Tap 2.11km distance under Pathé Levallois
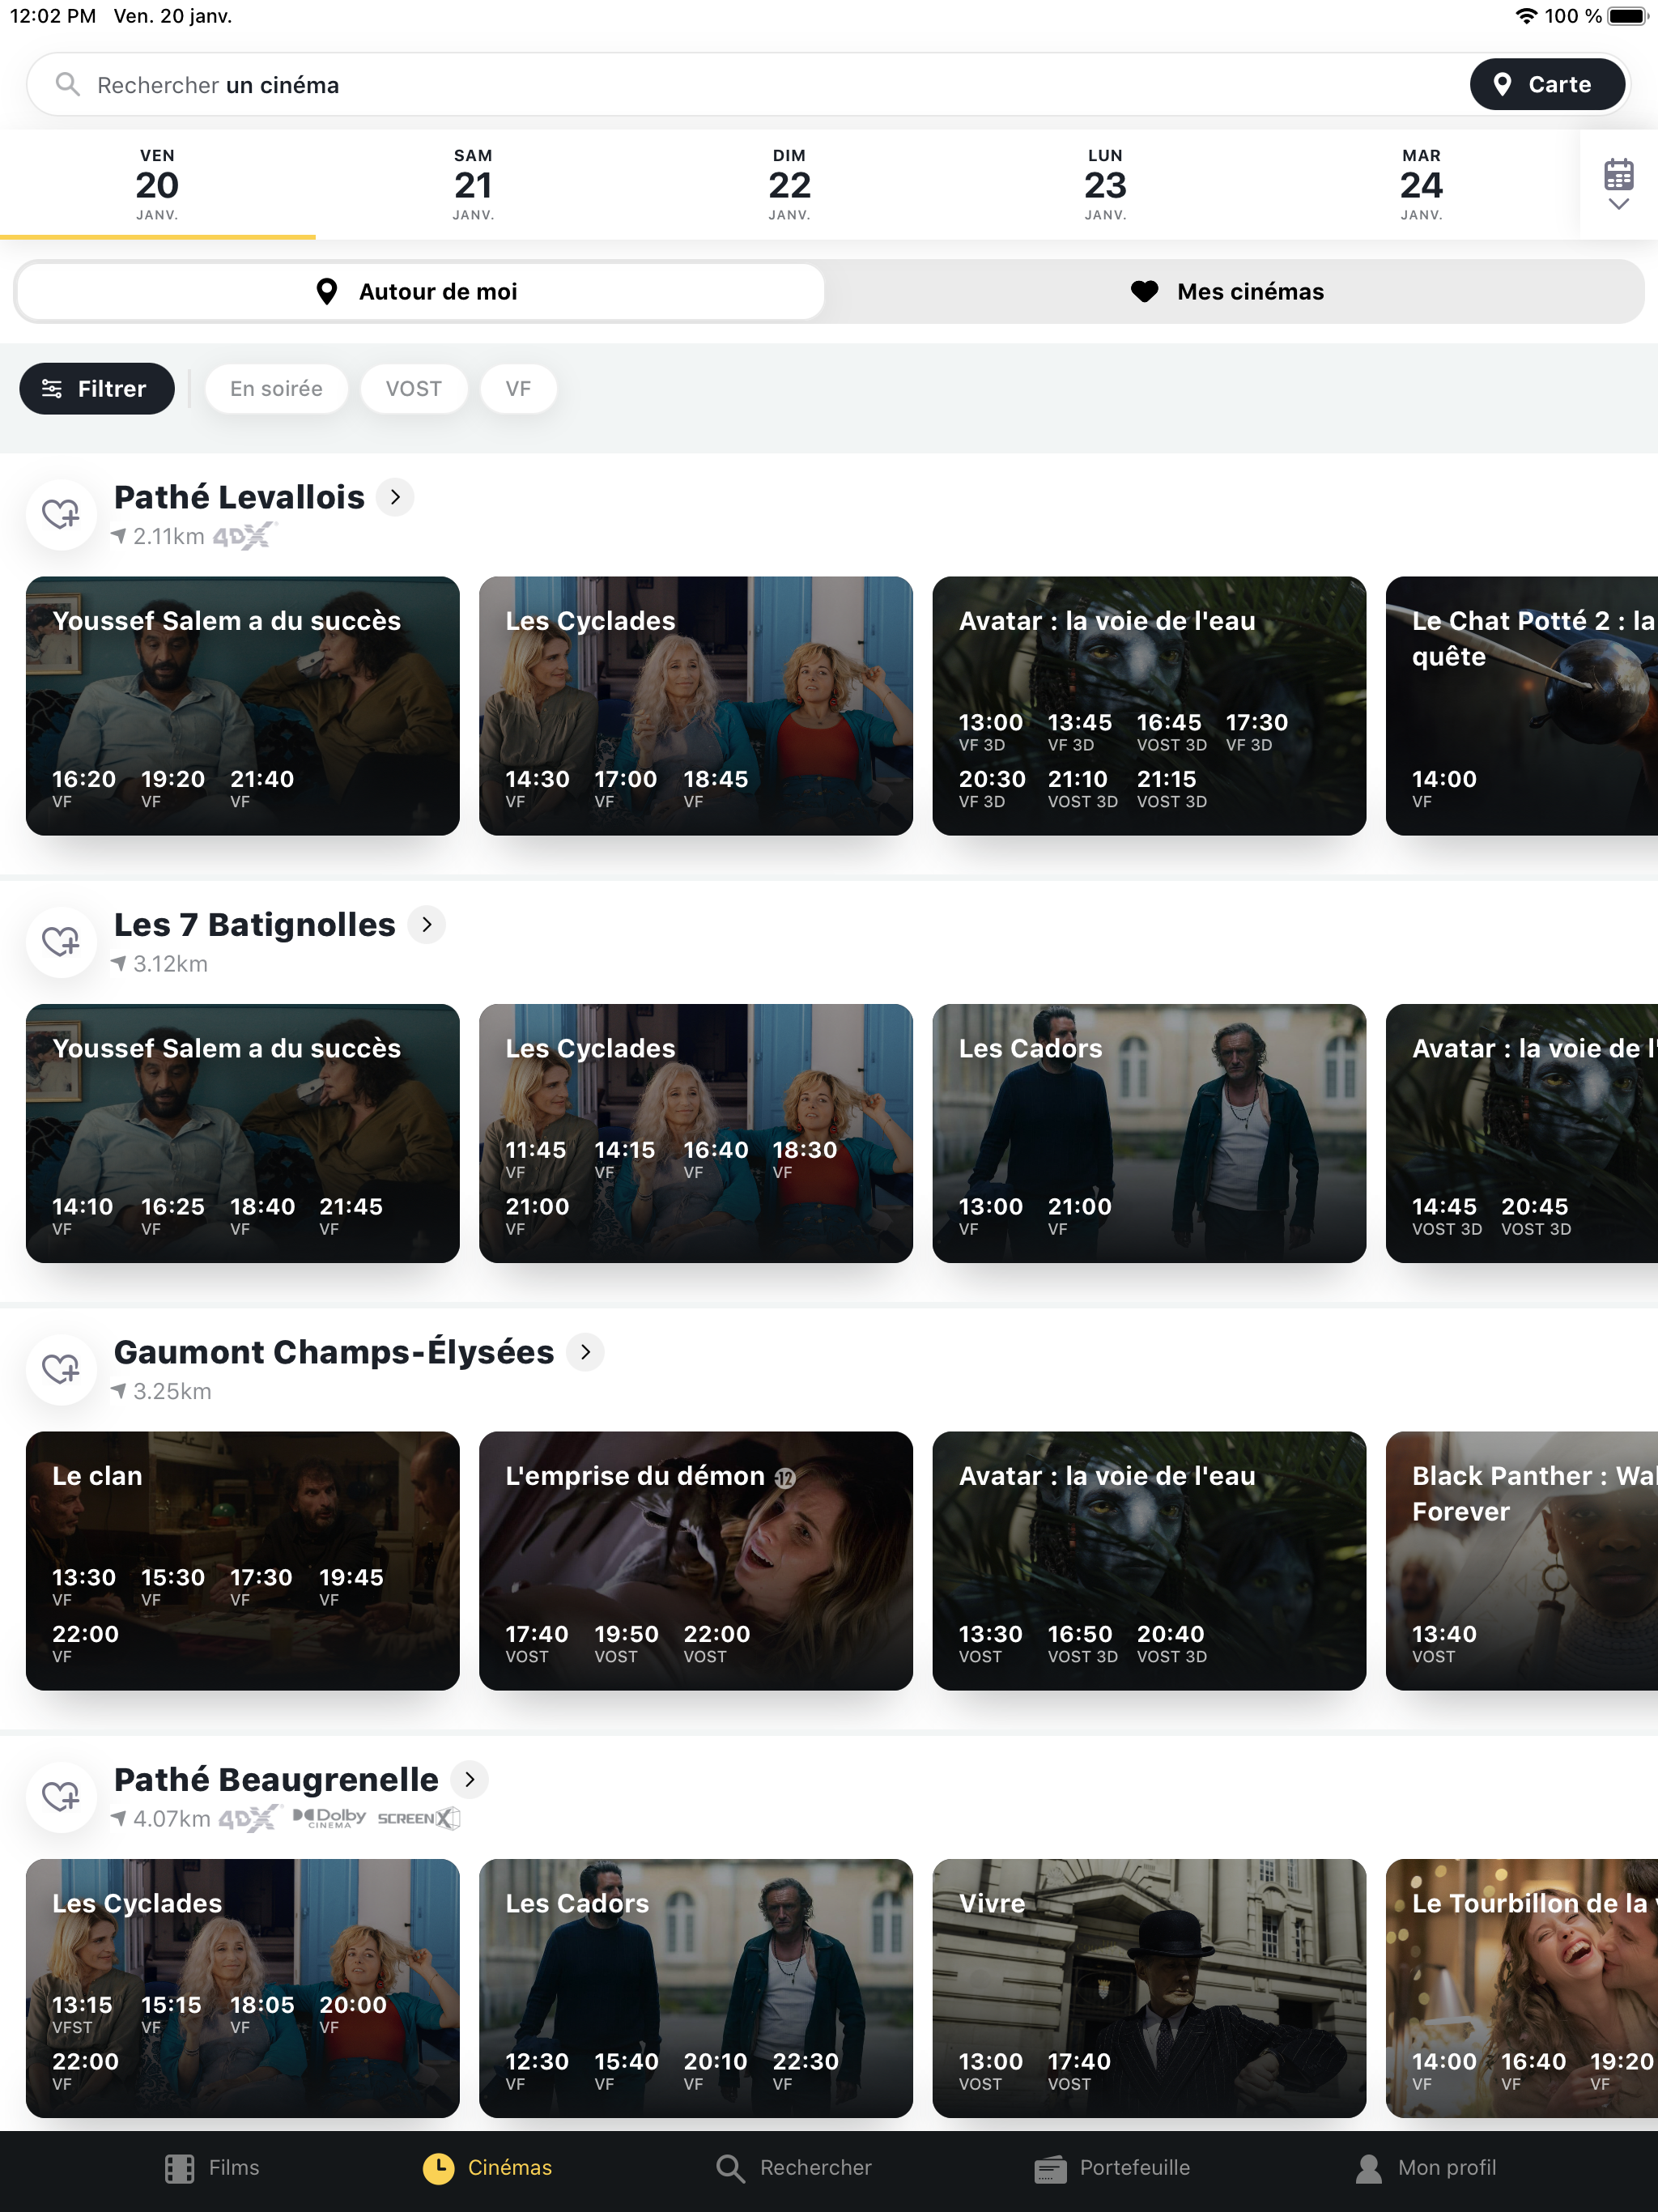1658x2212 pixels. click(x=168, y=537)
